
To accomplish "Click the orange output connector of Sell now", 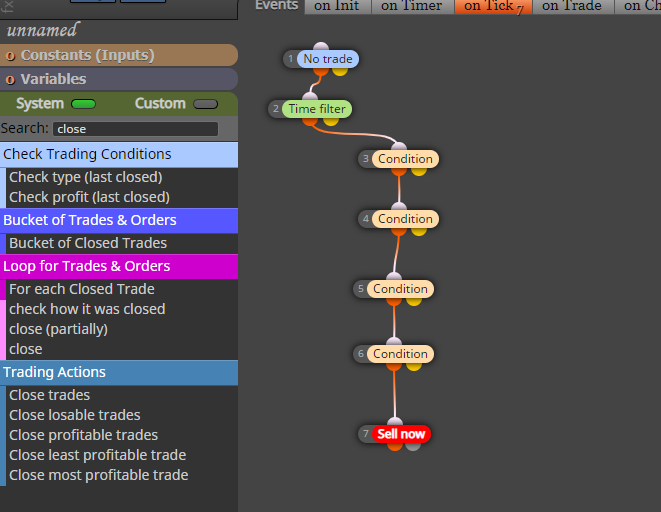I will point(395,446).
